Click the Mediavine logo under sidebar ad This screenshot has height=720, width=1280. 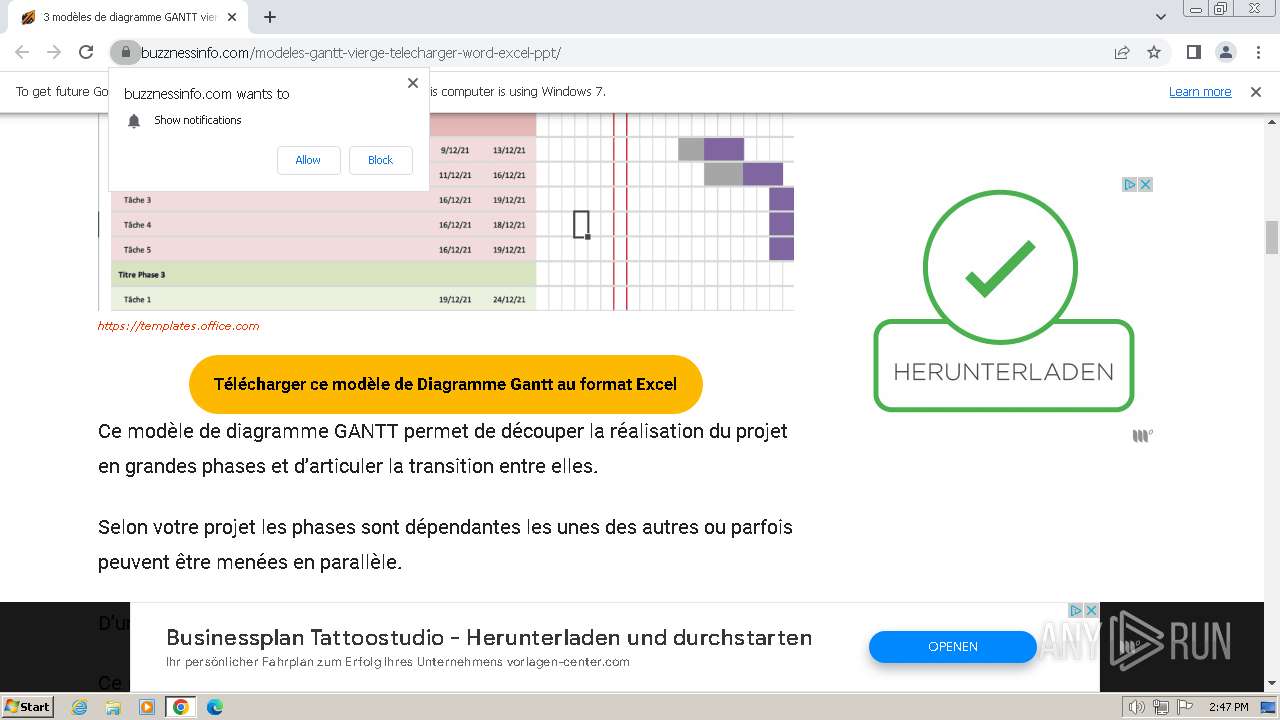click(x=1142, y=435)
